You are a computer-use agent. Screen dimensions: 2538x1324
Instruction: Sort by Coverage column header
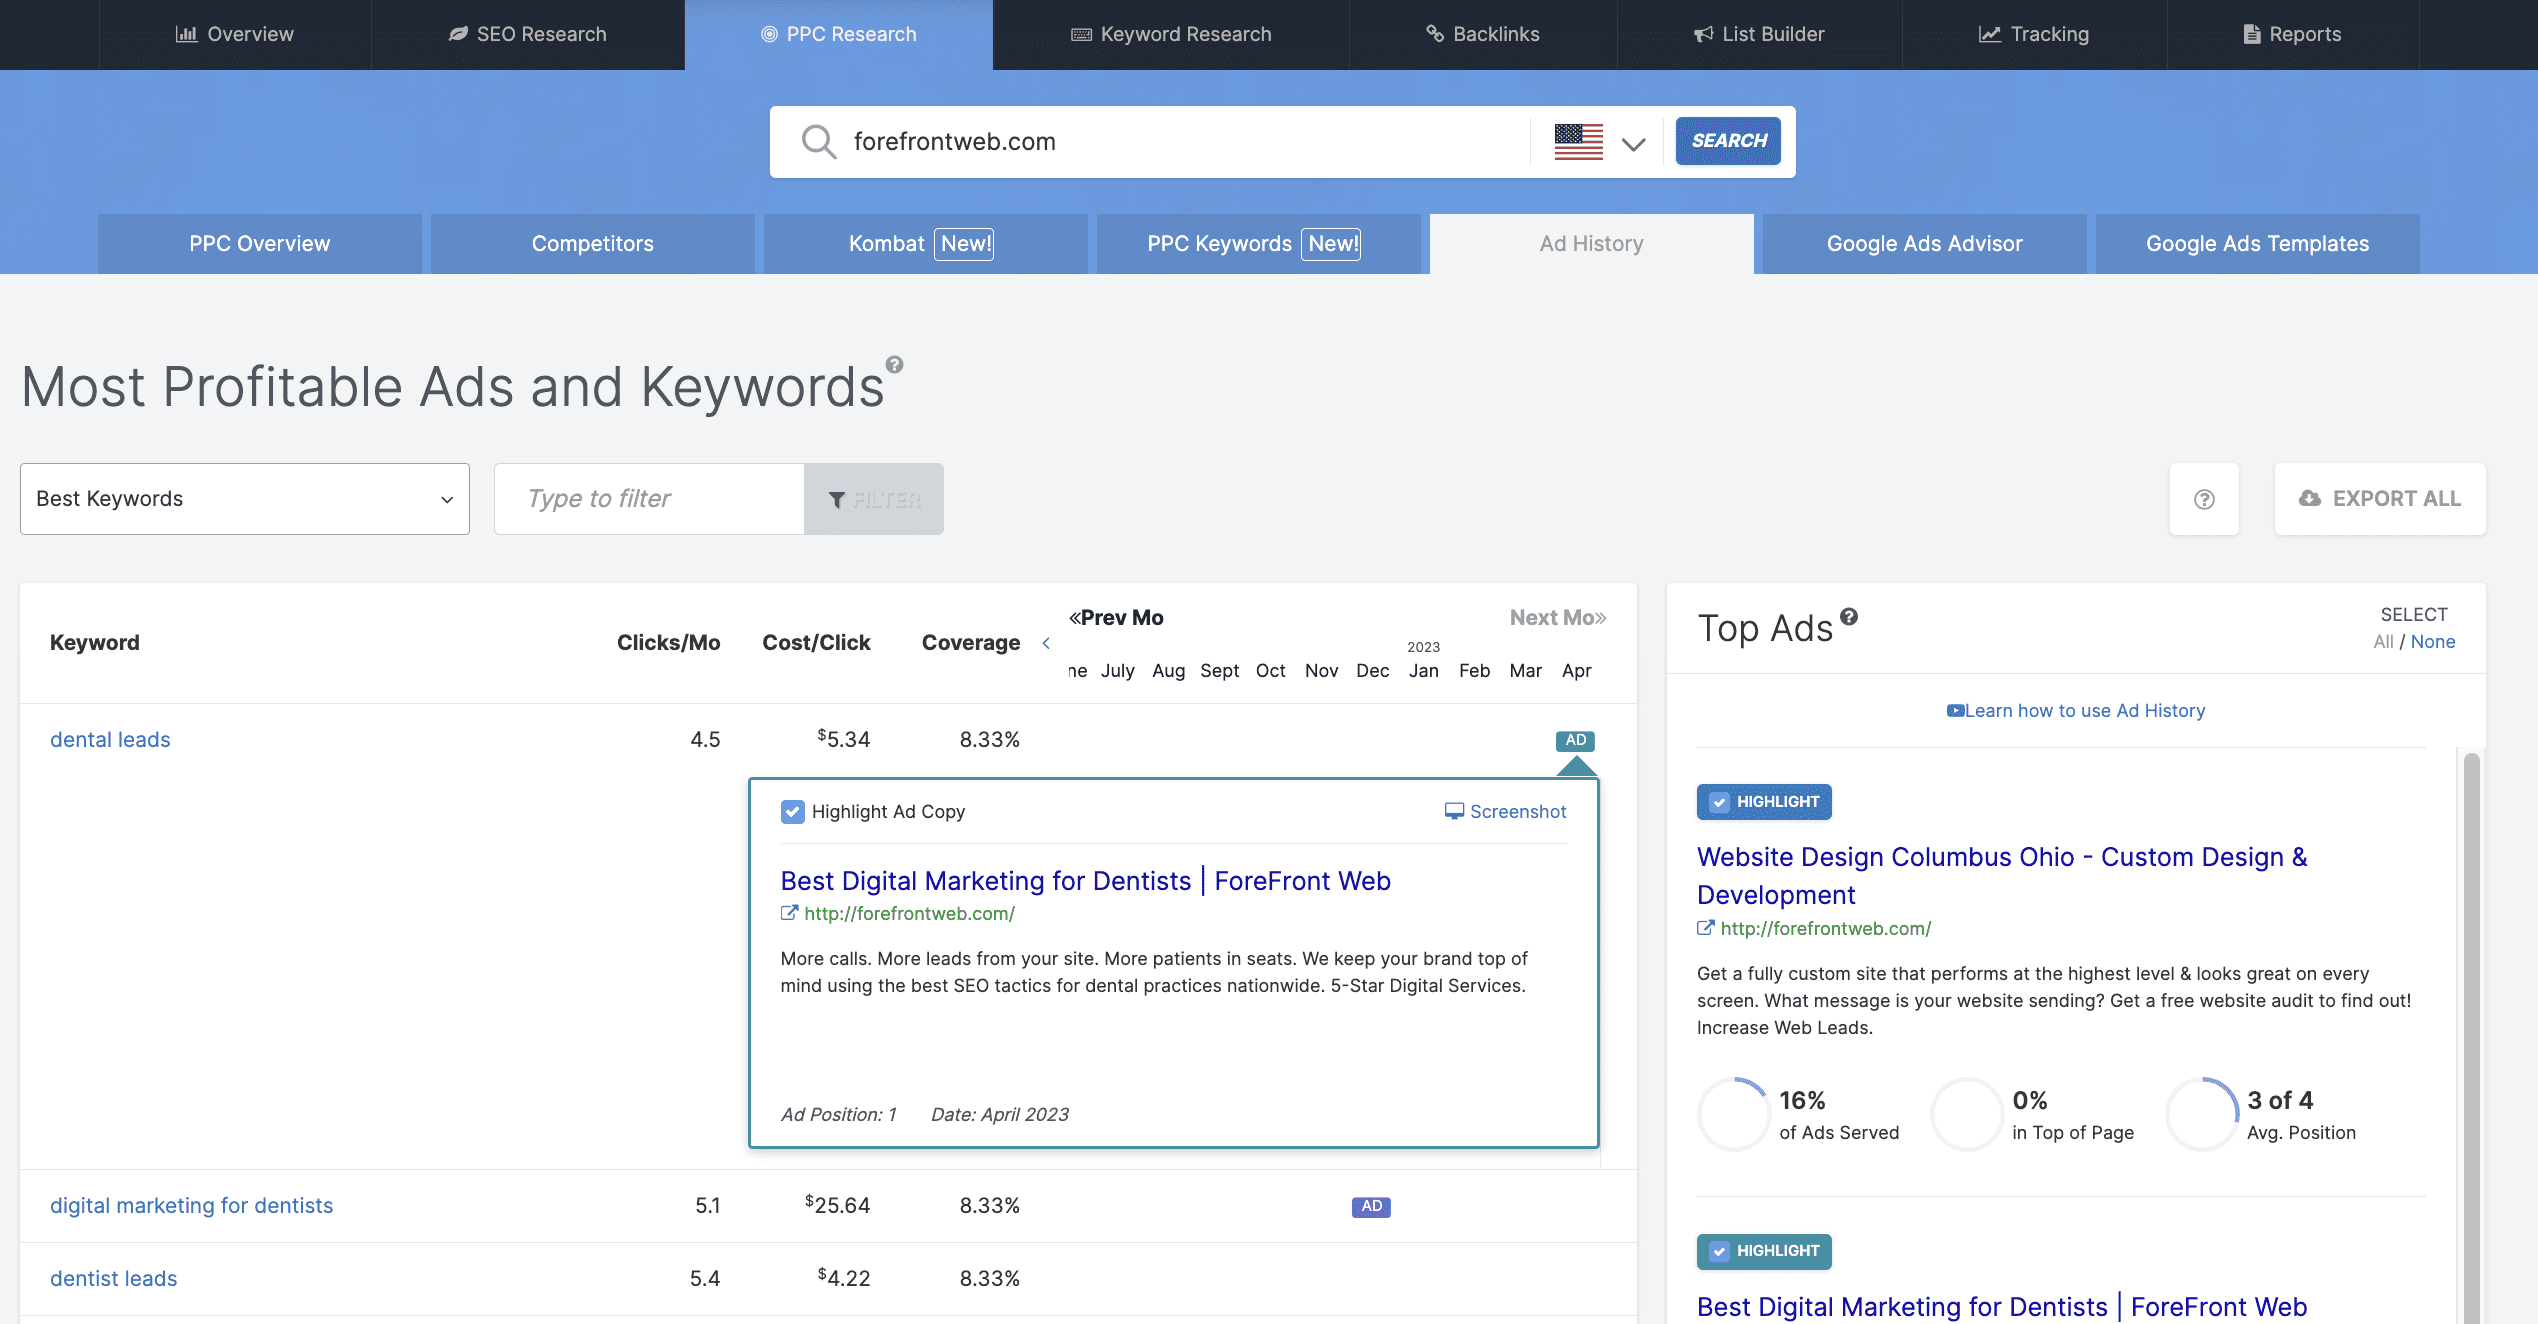click(971, 643)
